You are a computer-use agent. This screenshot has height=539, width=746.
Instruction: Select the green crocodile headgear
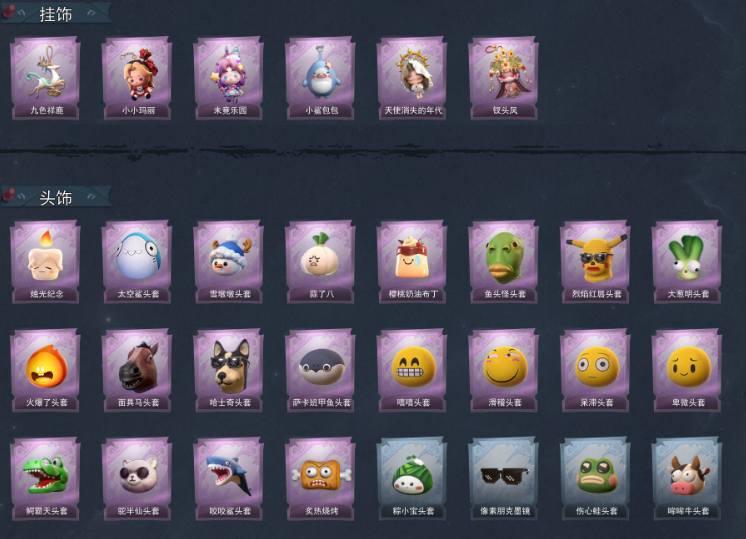point(46,479)
